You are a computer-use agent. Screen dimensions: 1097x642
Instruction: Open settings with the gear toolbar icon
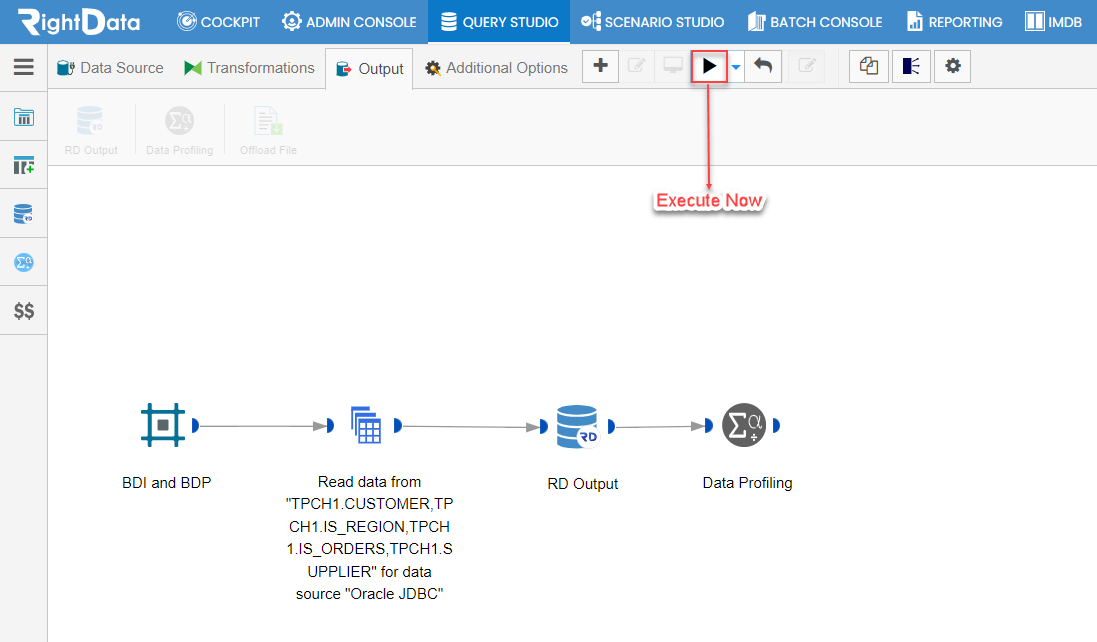coord(952,66)
